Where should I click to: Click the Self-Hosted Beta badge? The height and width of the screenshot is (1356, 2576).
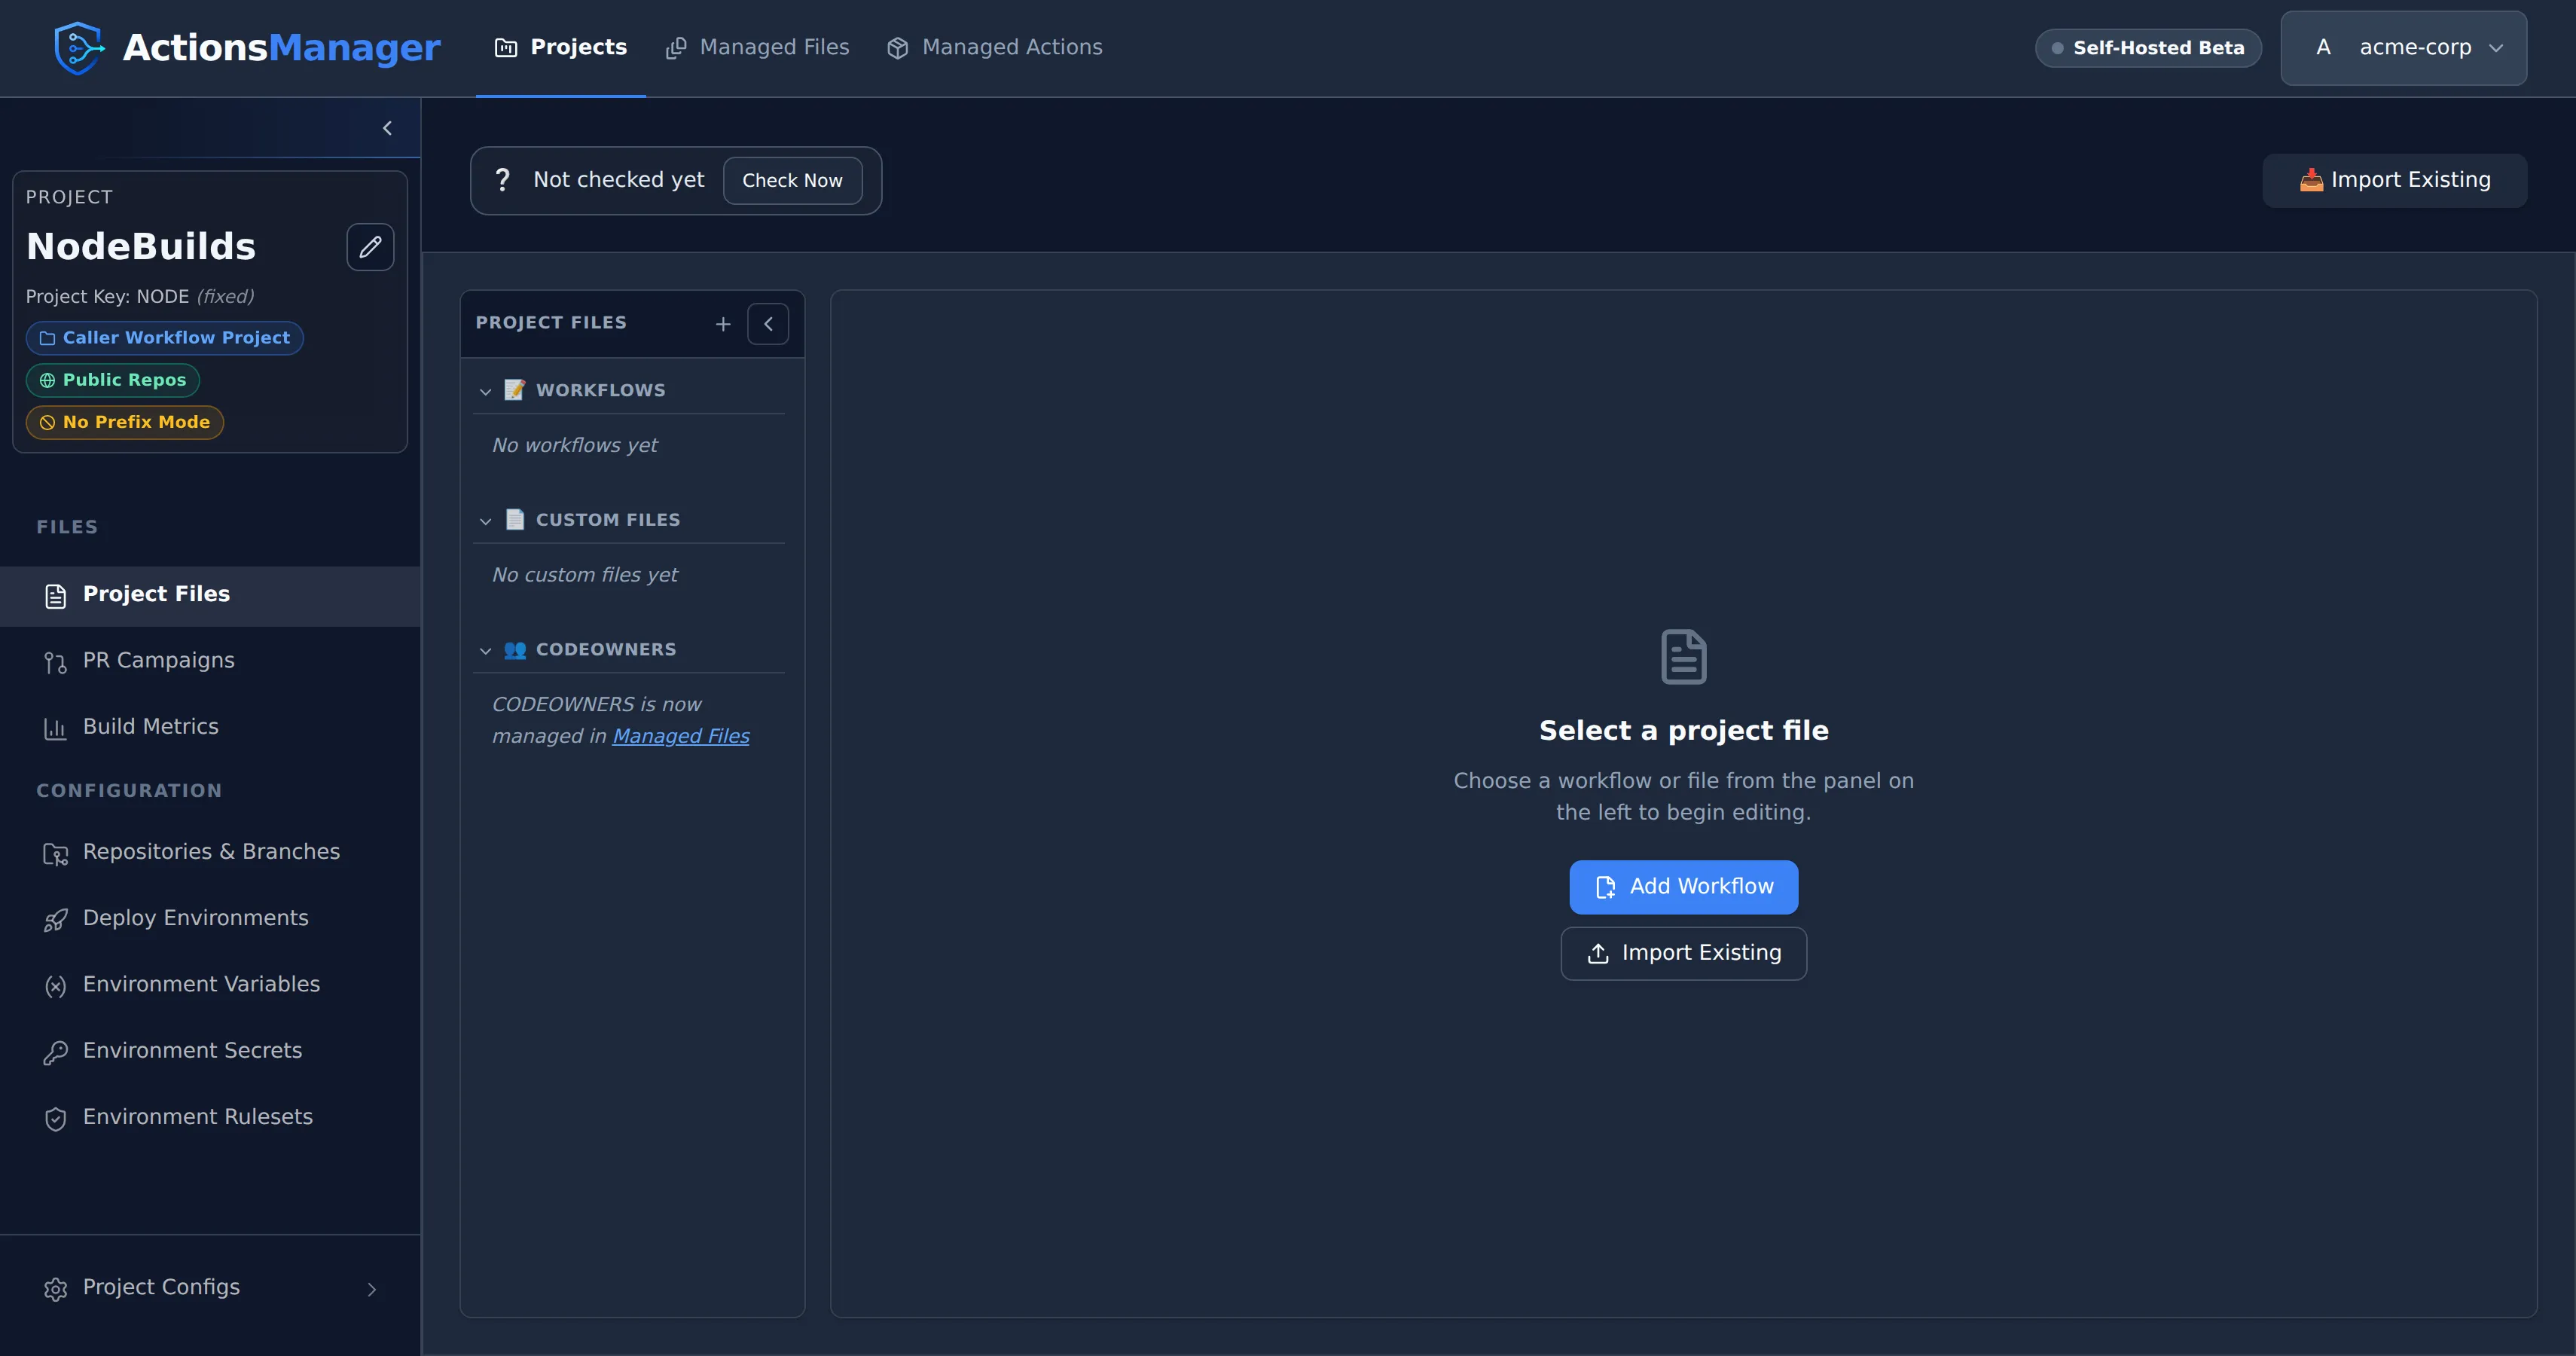click(2148, 48)
